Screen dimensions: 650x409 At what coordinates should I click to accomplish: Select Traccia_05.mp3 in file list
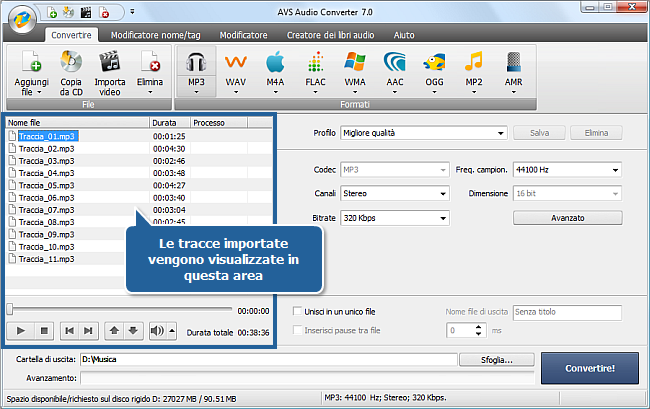[46, 185]
